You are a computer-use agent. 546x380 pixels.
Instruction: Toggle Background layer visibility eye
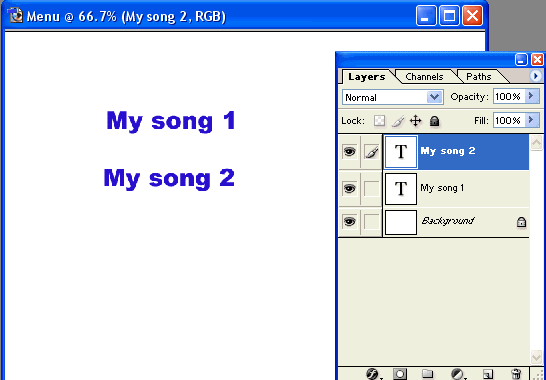point(349,222)
